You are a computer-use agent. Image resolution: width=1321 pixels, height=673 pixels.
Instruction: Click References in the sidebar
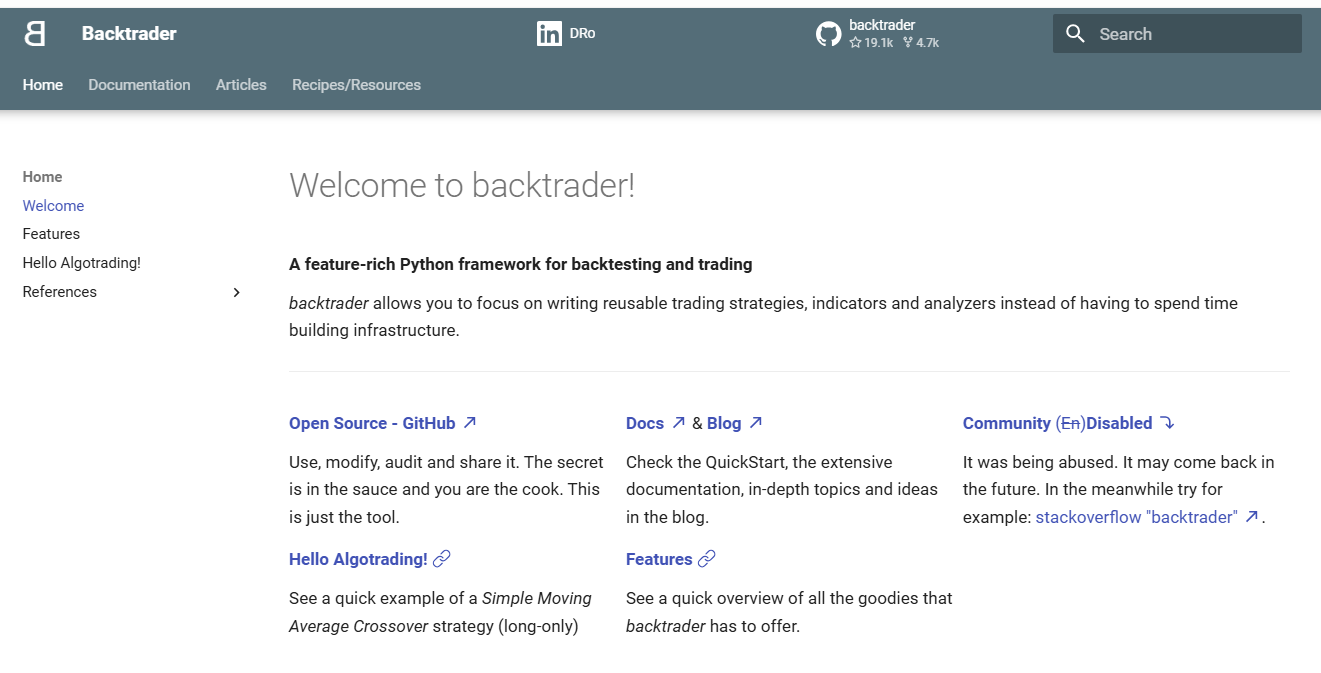point(60,292)
